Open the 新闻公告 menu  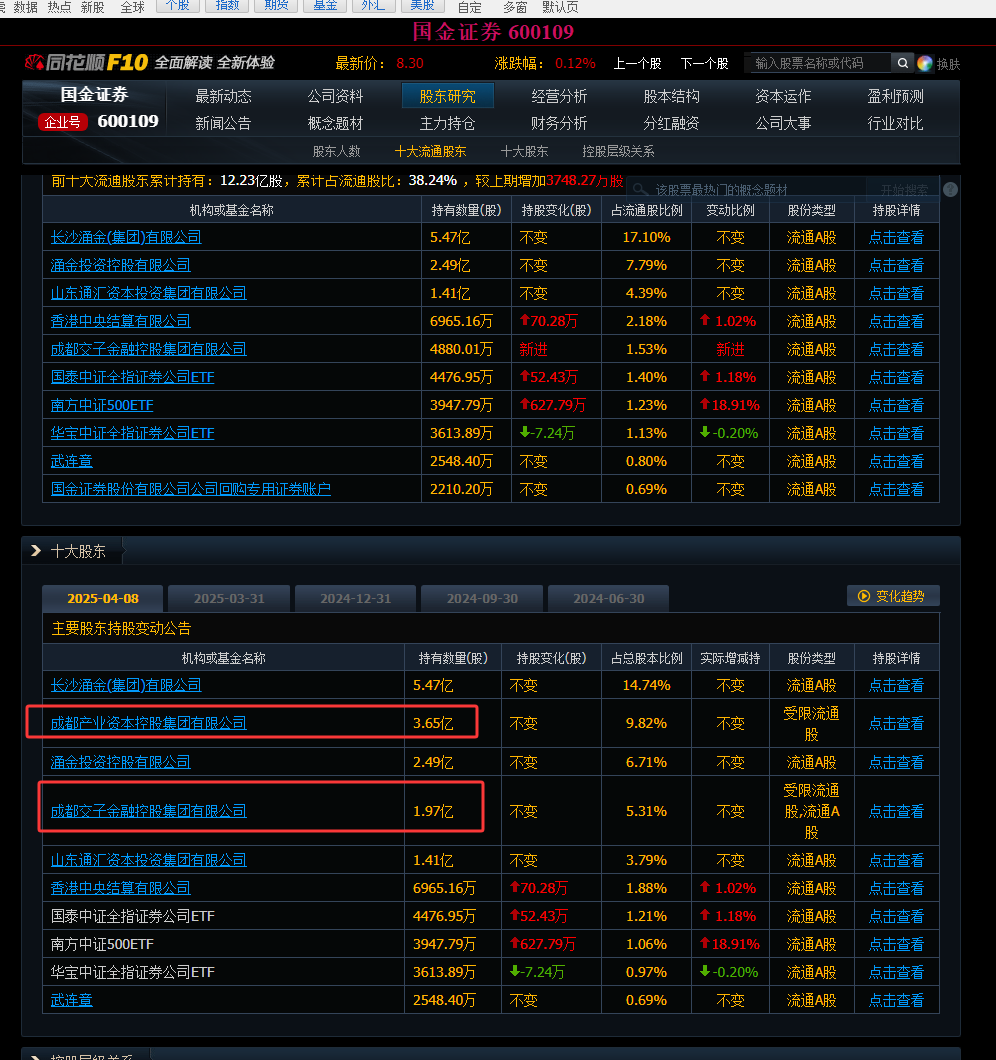click(x=223, y=124)
